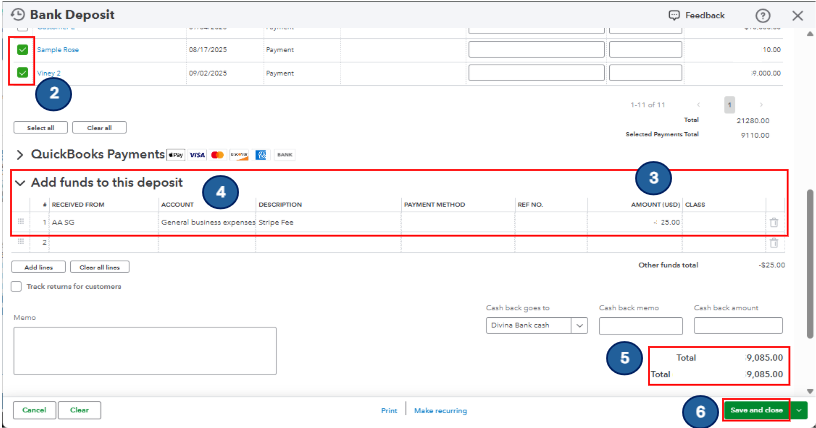Click the vertical scrollbar thumb

[x=810, y=264]
